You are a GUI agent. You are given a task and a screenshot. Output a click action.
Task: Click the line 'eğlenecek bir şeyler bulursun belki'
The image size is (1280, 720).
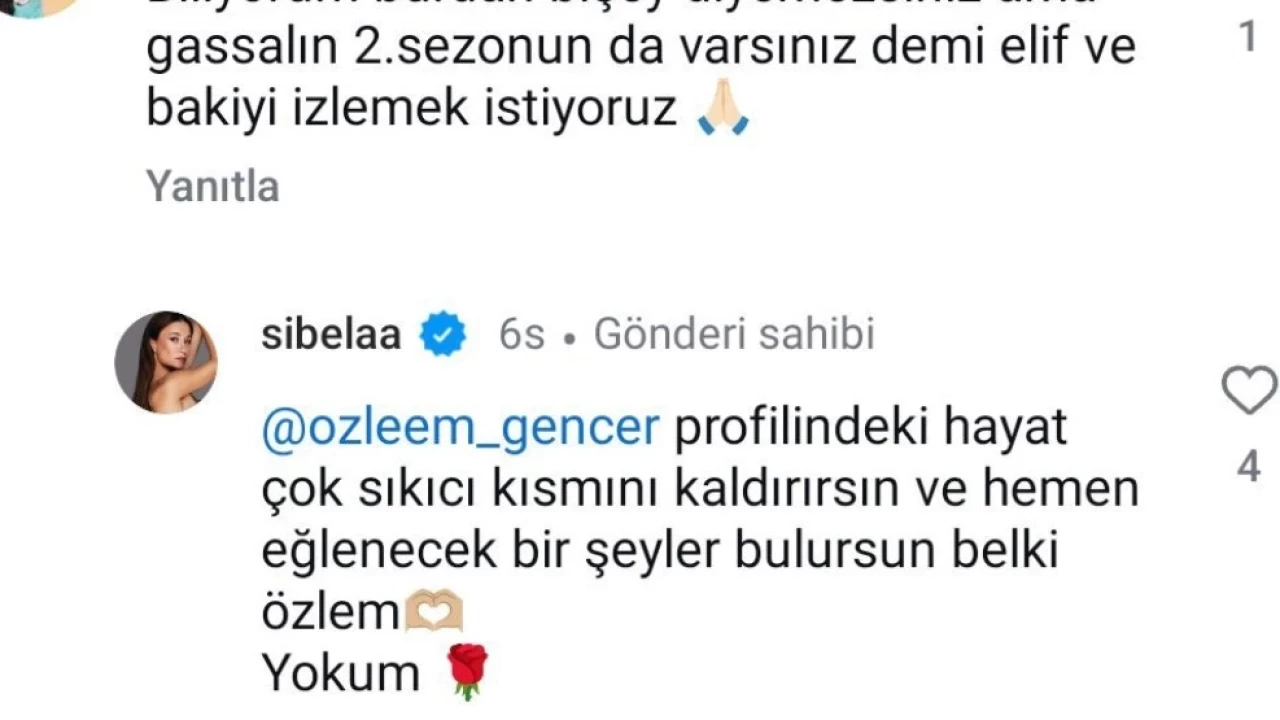tap(660, 552)
